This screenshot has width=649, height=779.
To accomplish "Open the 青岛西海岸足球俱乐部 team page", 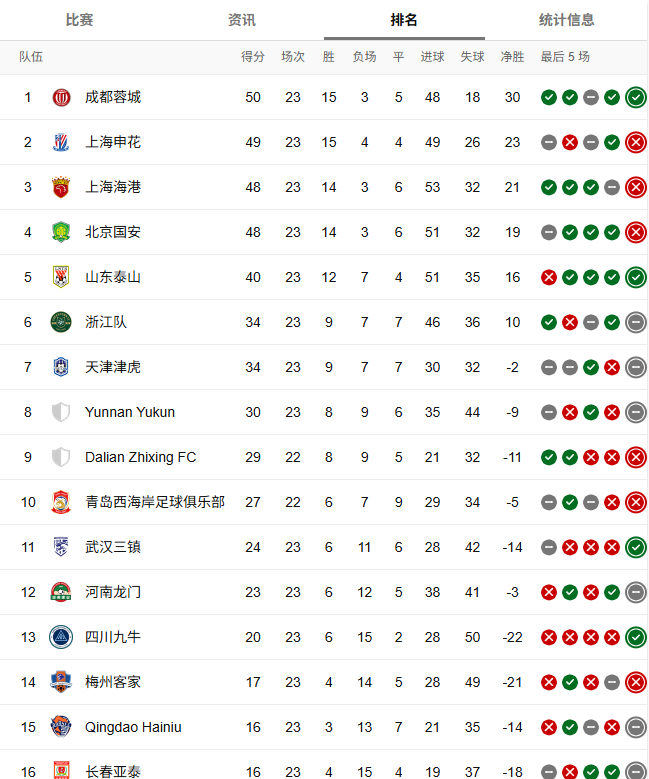I will tap(155, 502).
